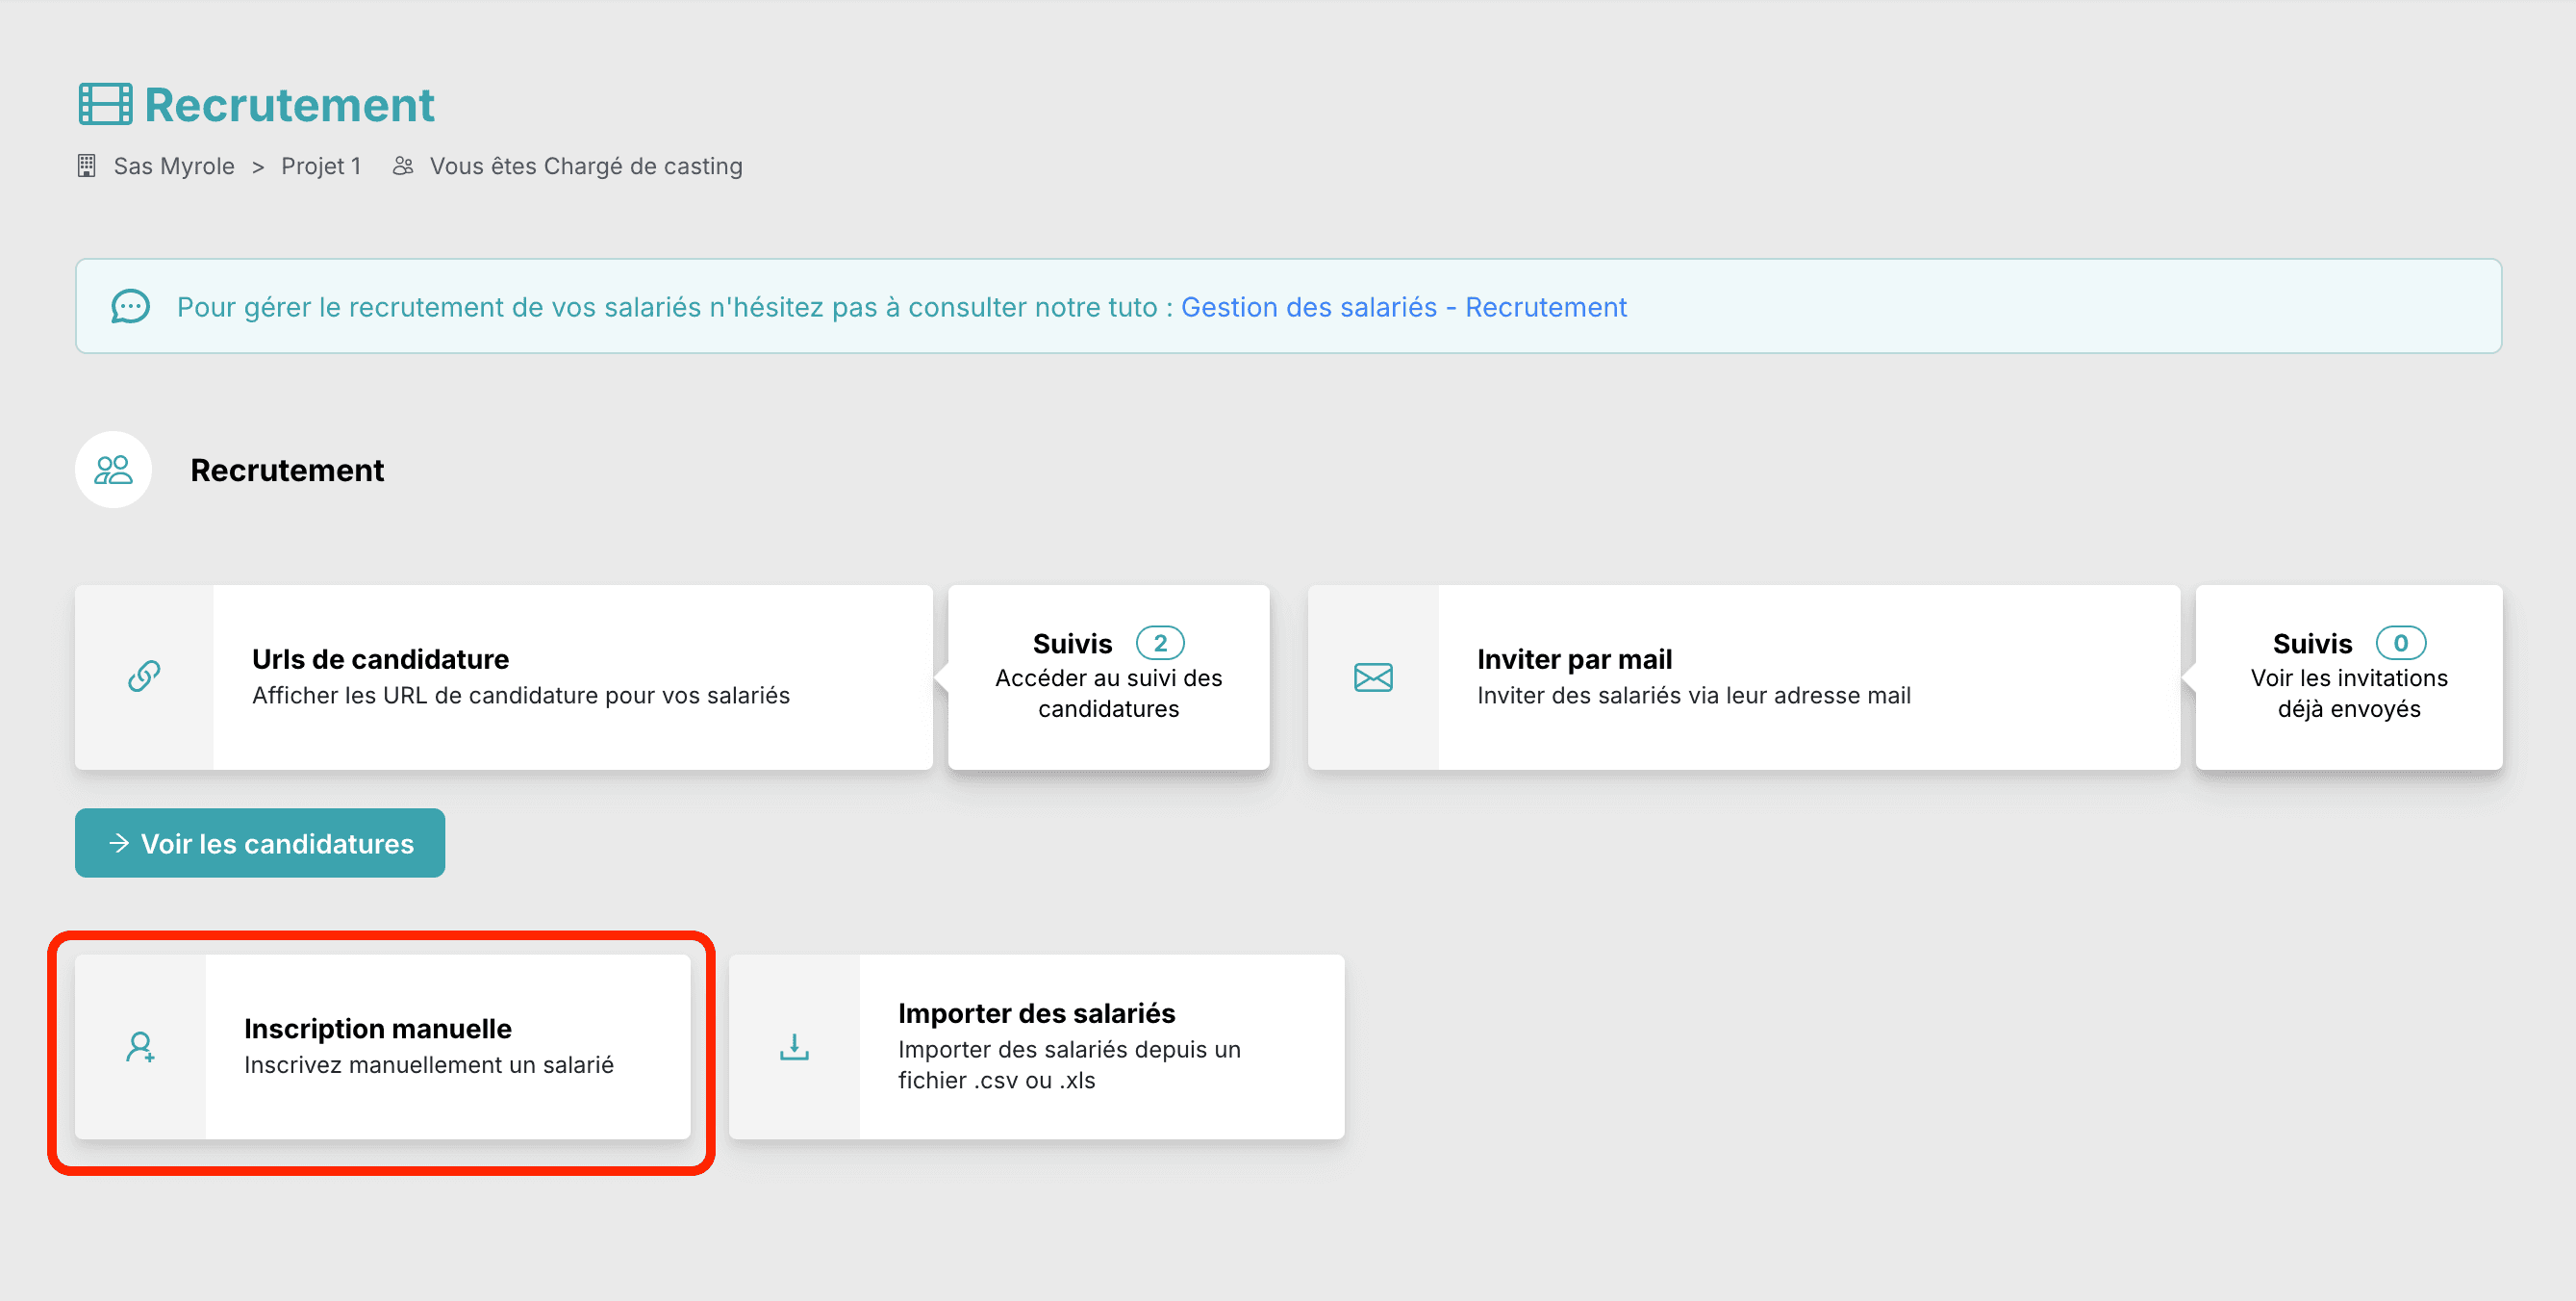2576x1301 pixels.
Task: Click the round users icon beside Recrutement heading
Action: click(113, 470)
